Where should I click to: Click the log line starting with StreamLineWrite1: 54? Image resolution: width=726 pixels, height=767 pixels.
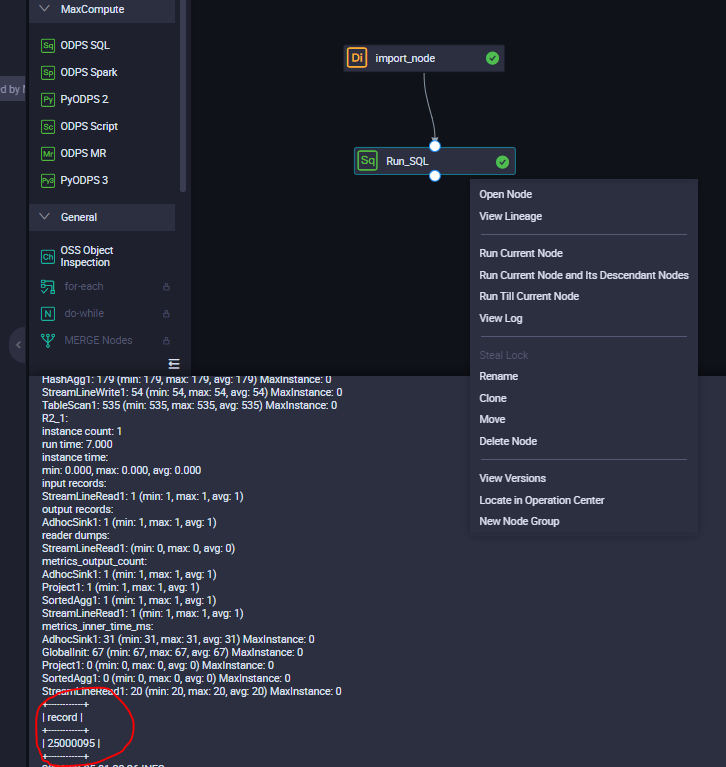point(192,392)
